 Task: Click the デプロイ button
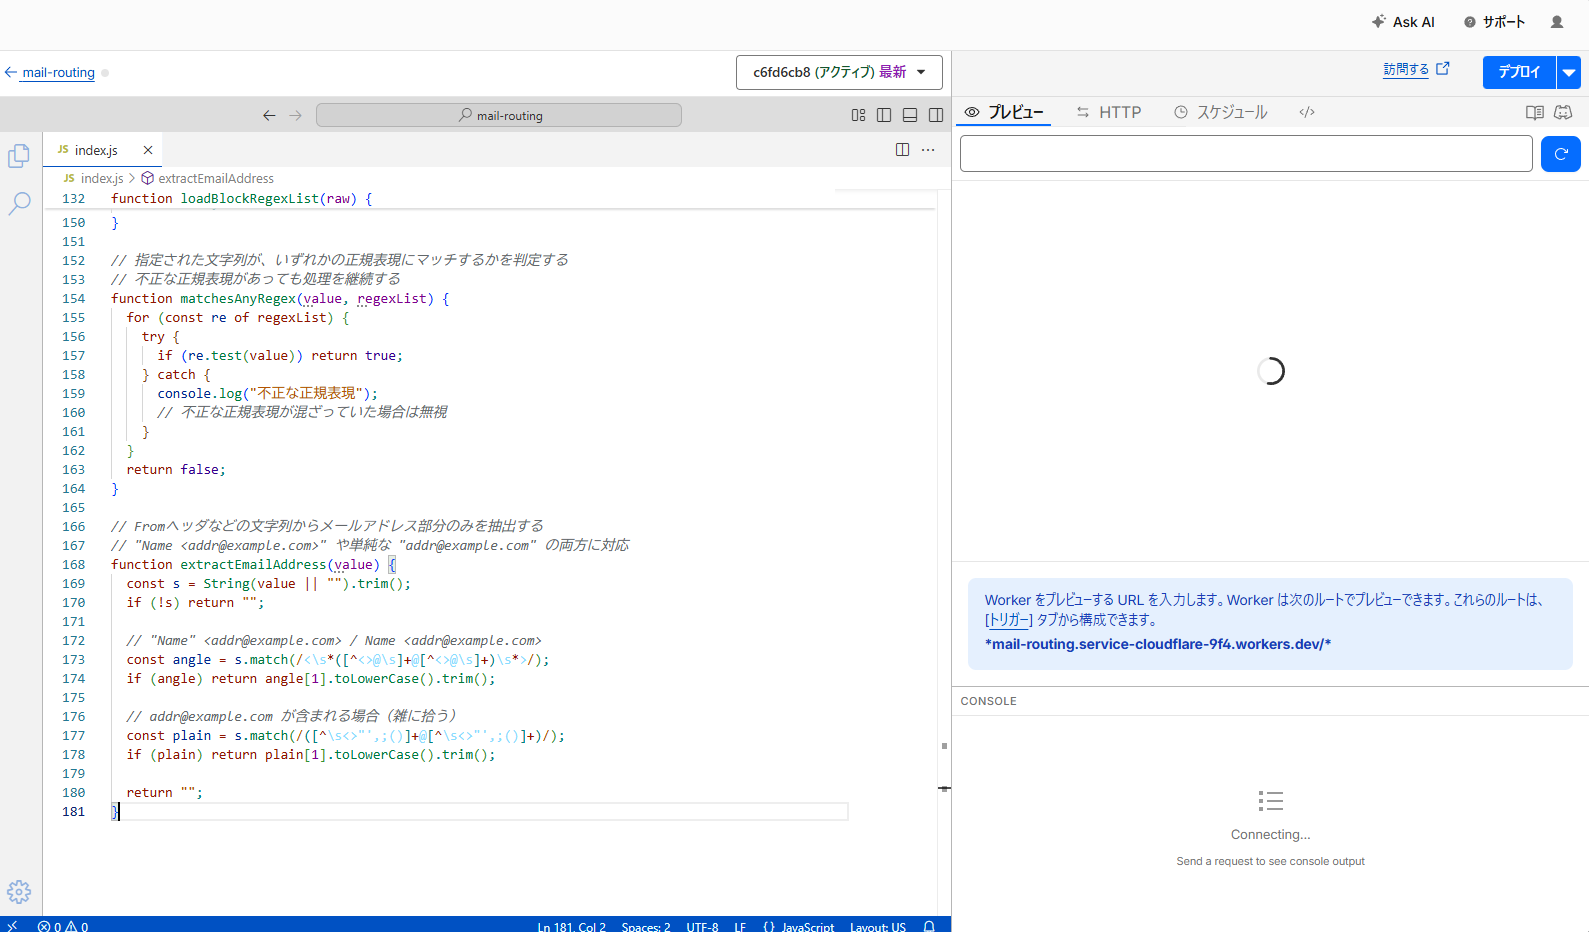(x=1519, y=72)
